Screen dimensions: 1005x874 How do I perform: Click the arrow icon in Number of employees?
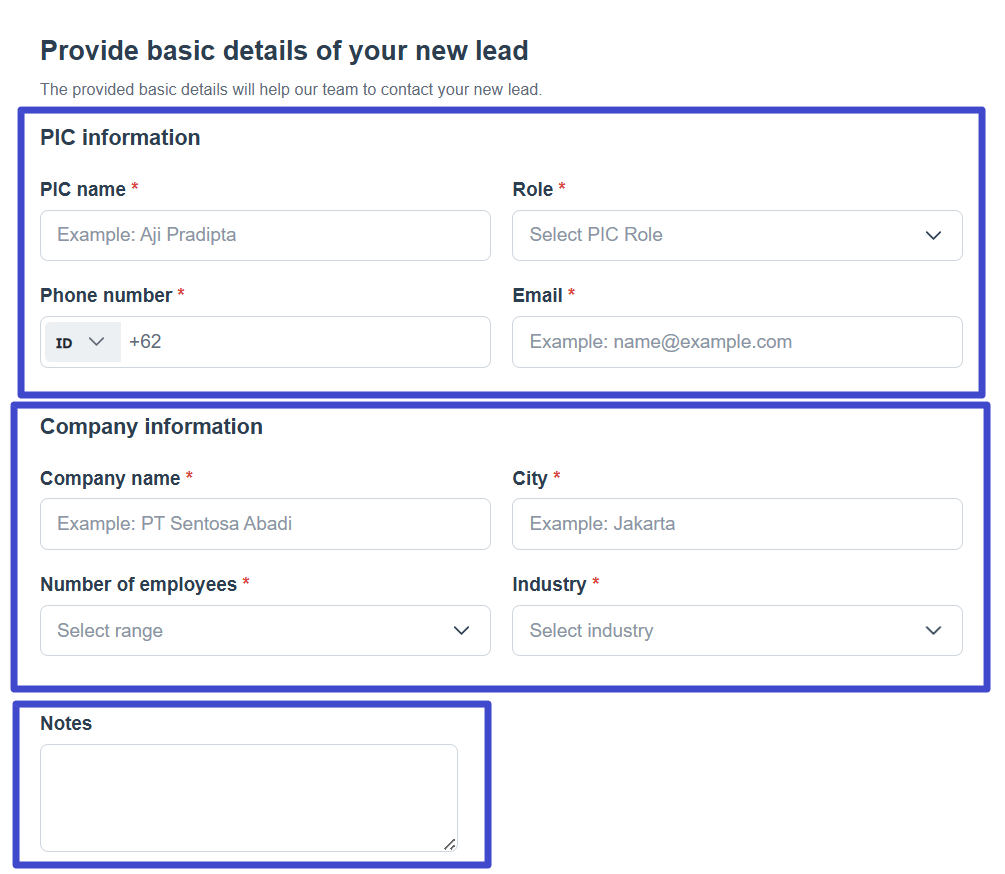coord(461,631)
